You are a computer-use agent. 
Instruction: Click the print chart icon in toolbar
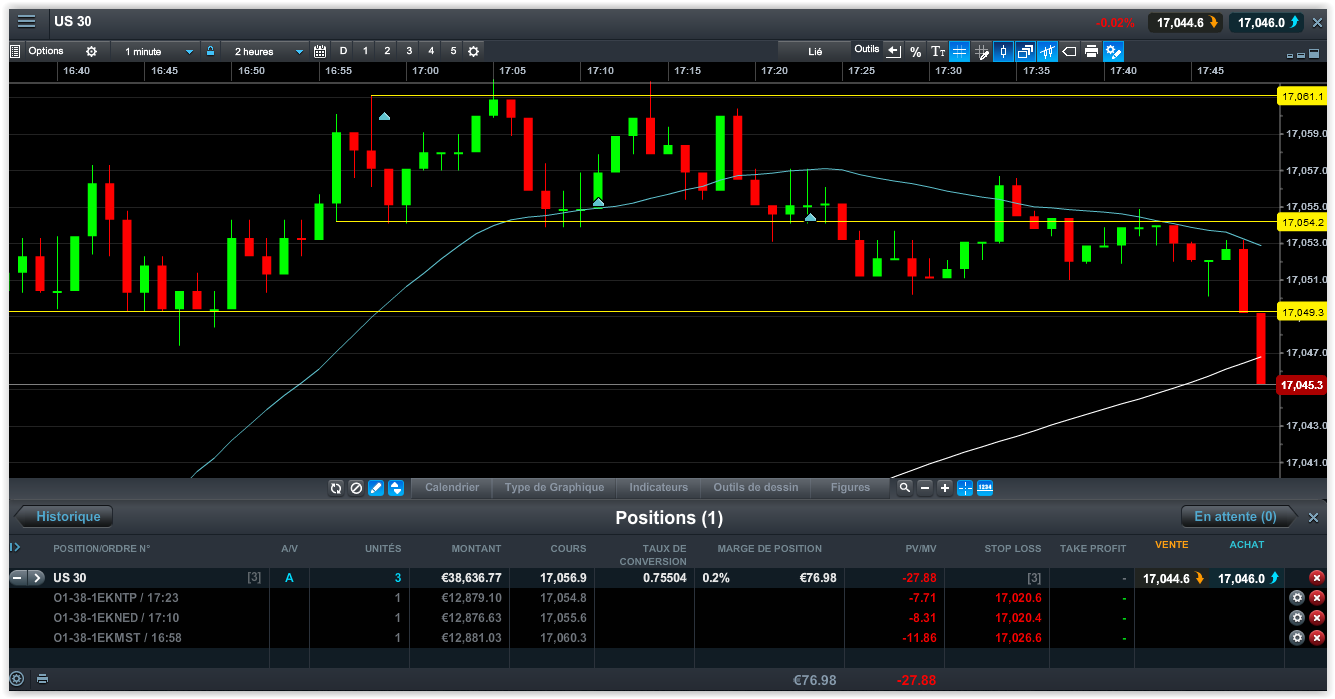[x=1091, y=51]
